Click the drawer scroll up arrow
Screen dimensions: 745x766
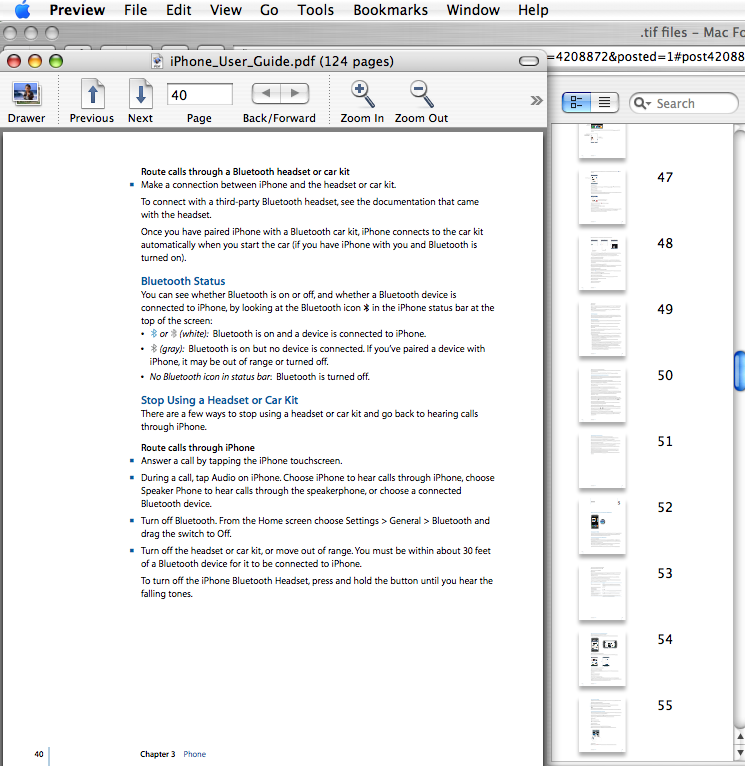(740, 737)
